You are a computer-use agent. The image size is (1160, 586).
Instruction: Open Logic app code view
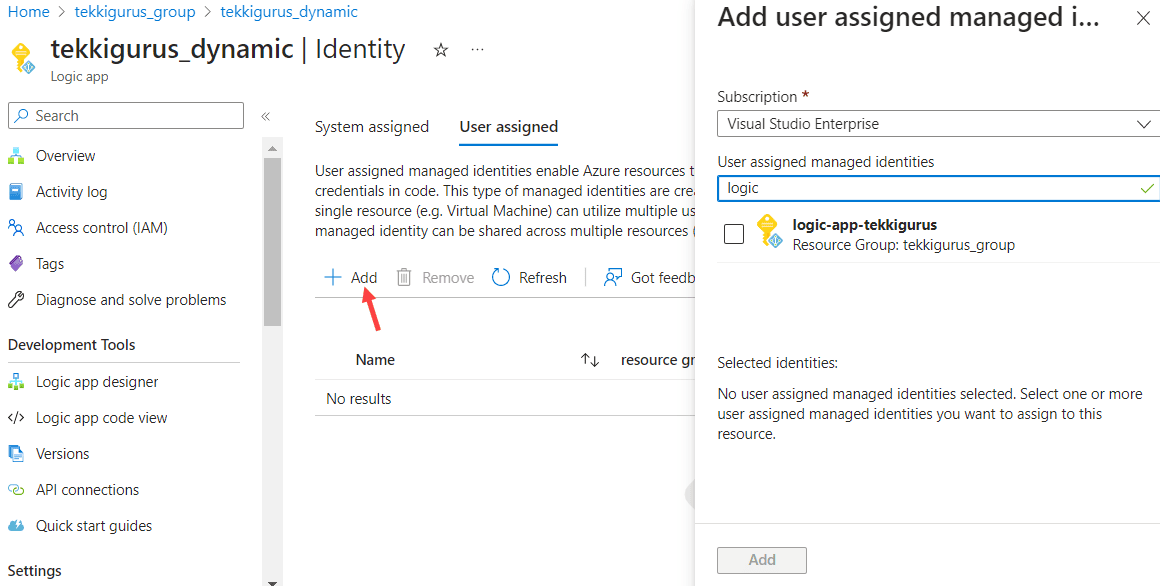pyautogui.click(x=101, y=417)
